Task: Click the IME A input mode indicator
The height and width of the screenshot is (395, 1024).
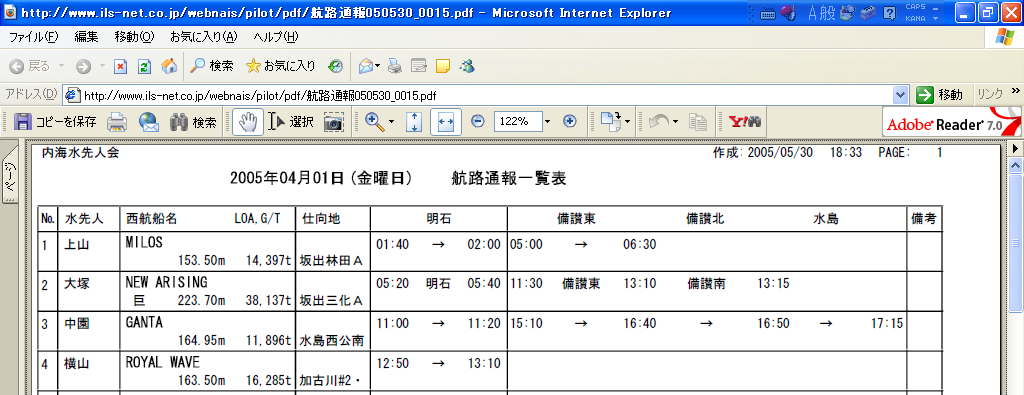Action: pos(813,12)
